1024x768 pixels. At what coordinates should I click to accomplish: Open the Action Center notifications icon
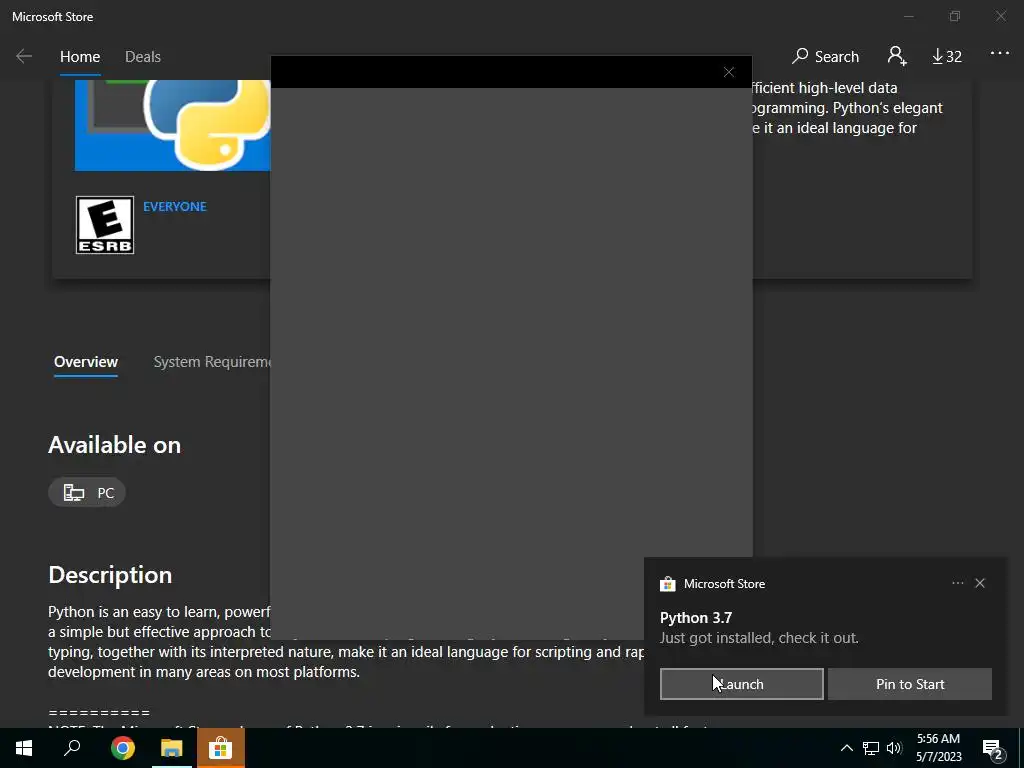[992, 748]
